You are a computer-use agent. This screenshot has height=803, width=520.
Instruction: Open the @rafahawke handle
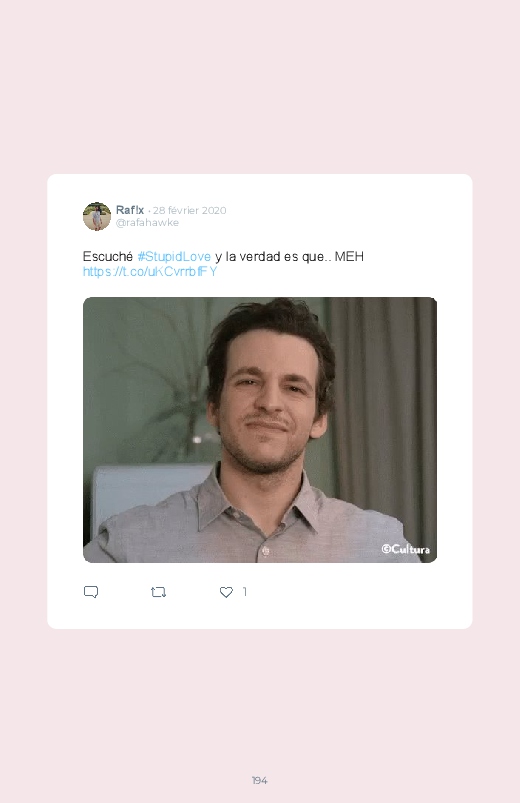[147, 223]
